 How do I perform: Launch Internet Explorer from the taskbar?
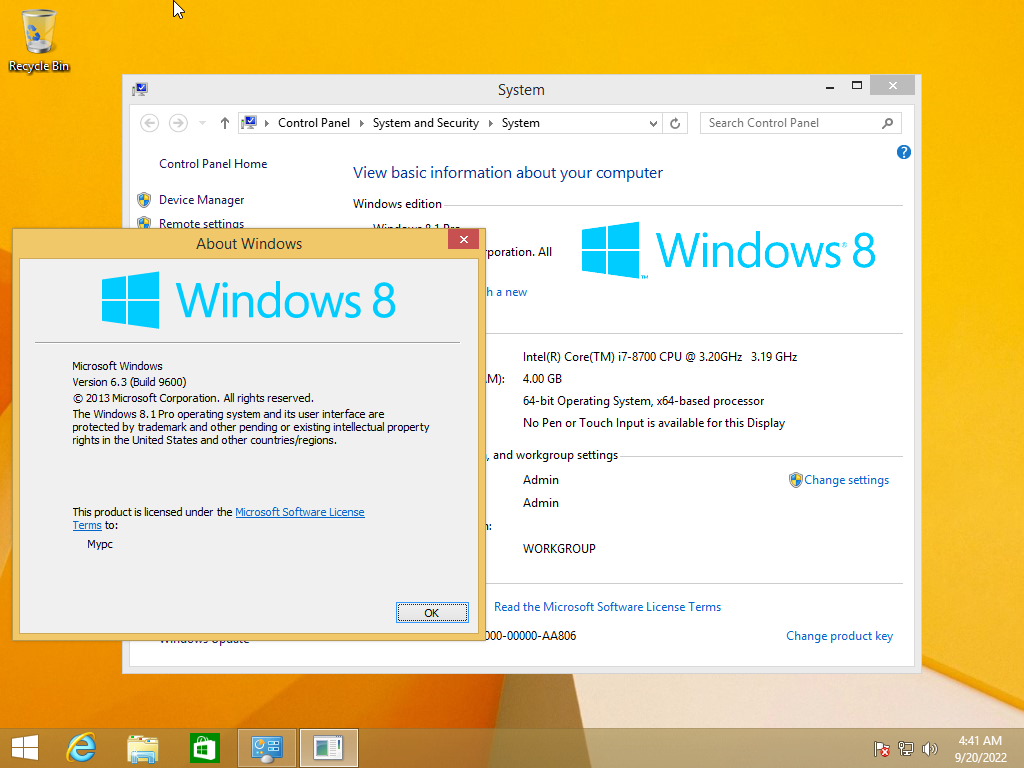pos(82,748)
